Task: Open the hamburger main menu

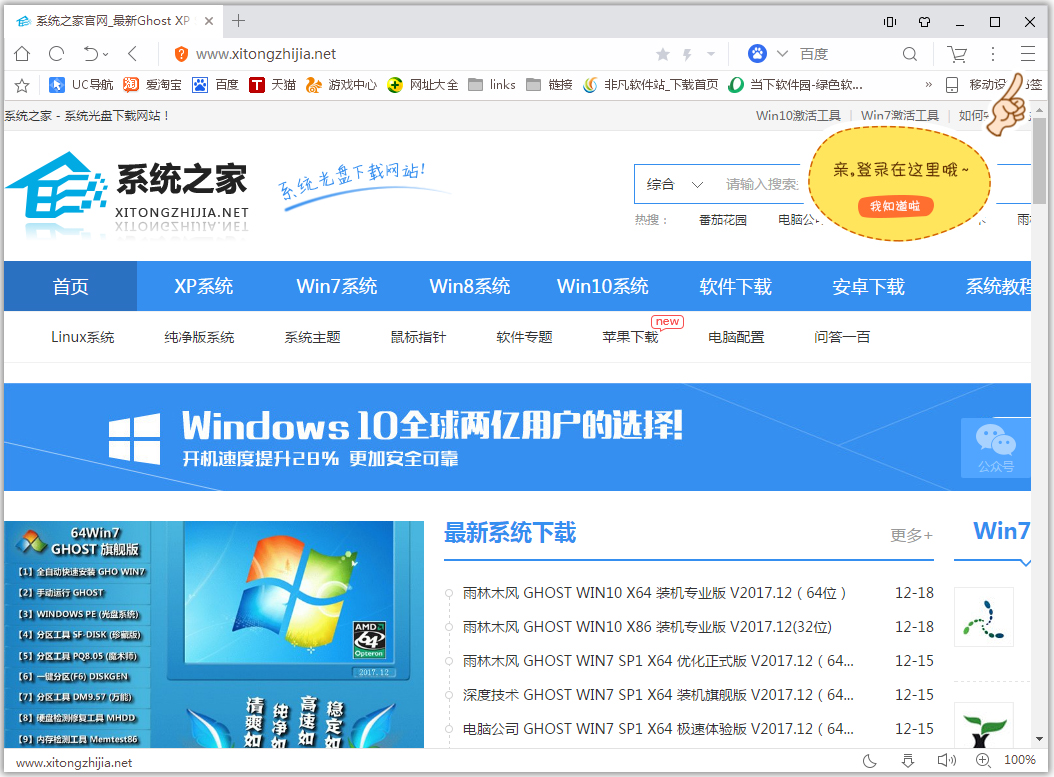Action: (1028, 54)
